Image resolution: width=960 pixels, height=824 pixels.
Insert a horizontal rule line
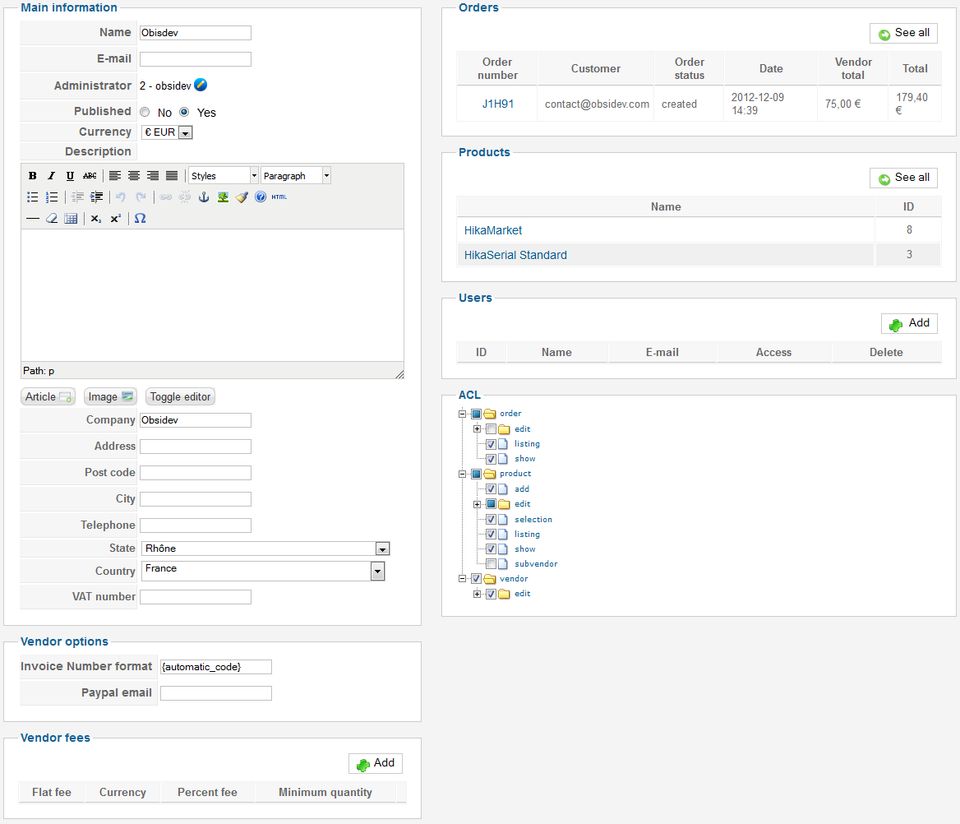point(32,219)
